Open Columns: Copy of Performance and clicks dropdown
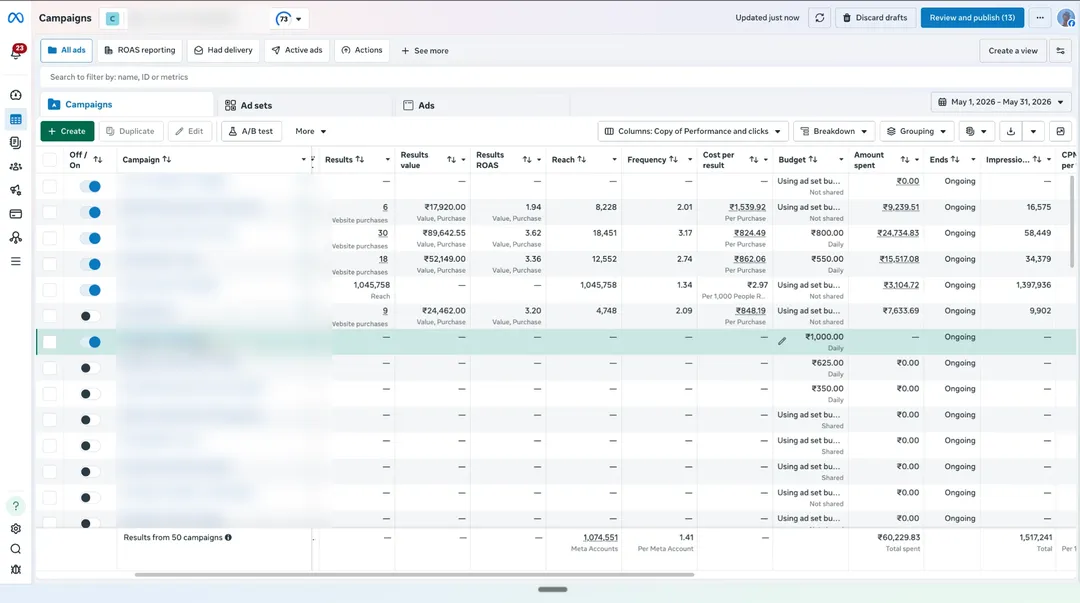Screen dimensions: 1080x603 [693, 131]
